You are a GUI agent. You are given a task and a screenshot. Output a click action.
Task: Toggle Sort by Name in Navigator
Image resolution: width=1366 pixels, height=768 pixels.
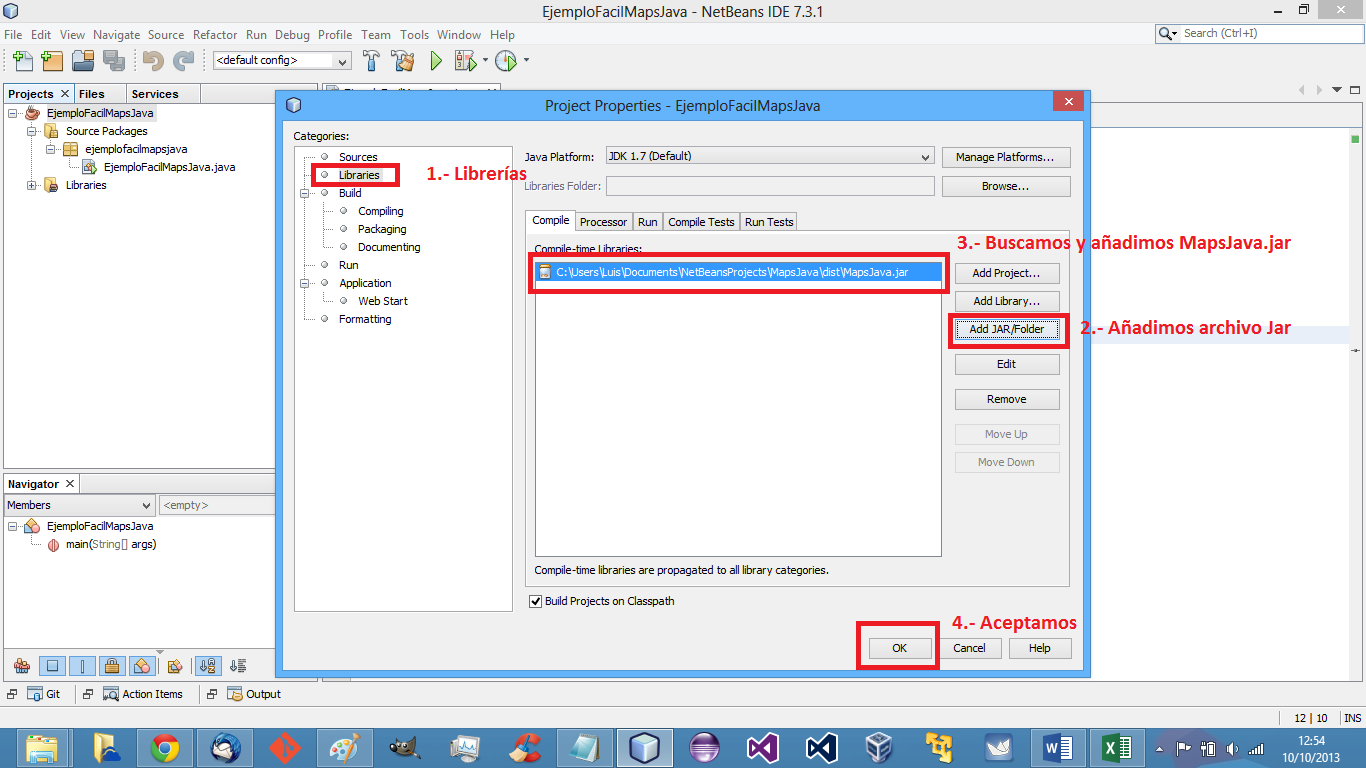(x=208, y=666)
